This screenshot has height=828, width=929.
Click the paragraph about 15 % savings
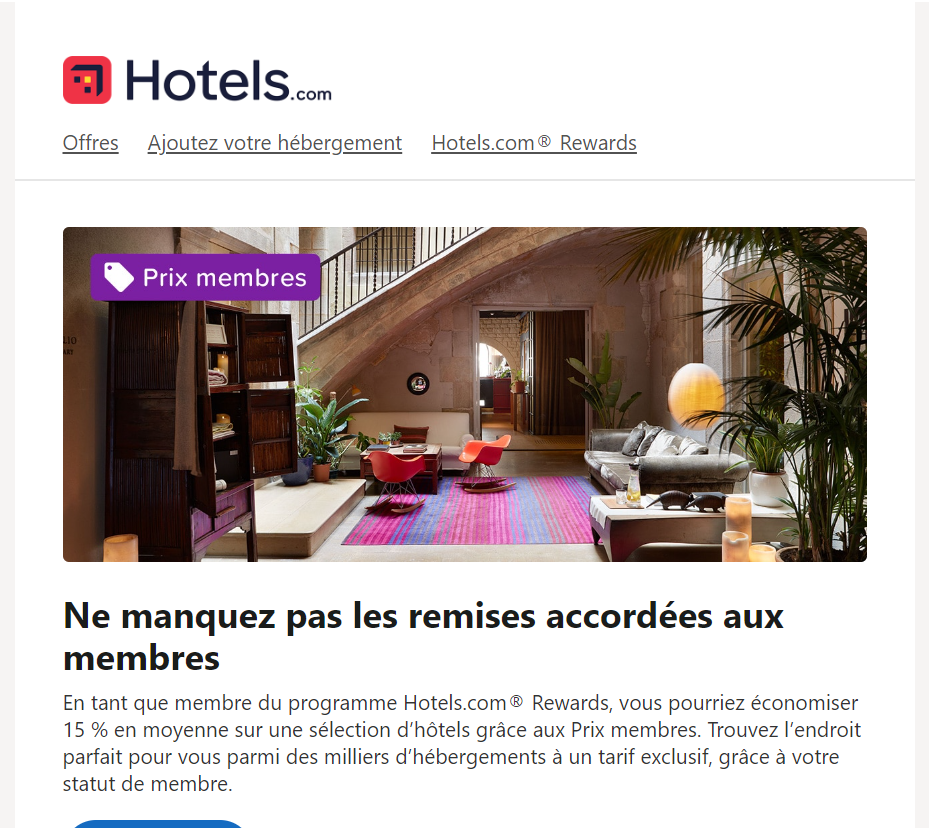462,743
